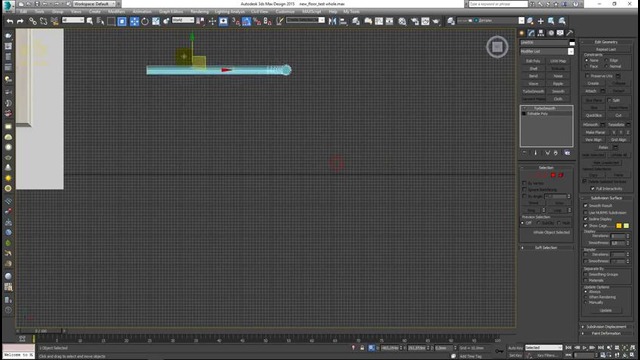Screen dimensions: 640x360
Task: Click the Repeat Last button
Action: [606, 49]
